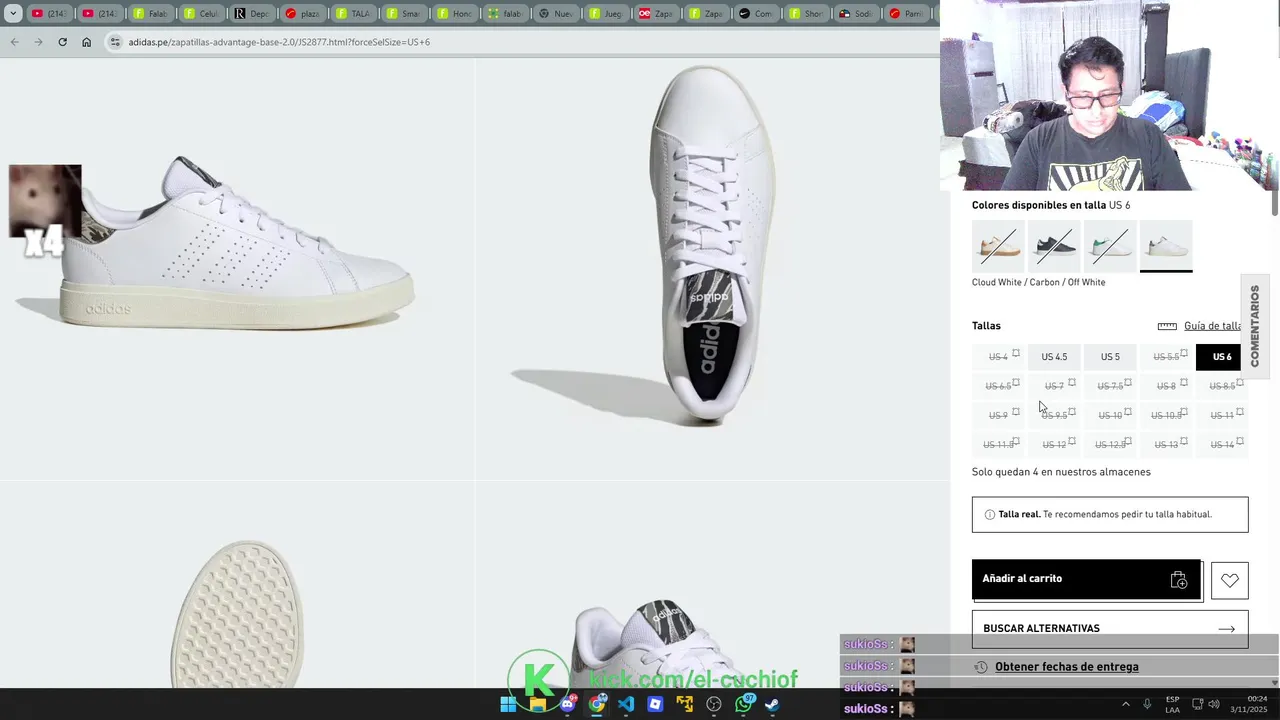Switch to the Jueg browser tab
The width and height of the screenshot is (1280, 720).
tap(607, 14)
